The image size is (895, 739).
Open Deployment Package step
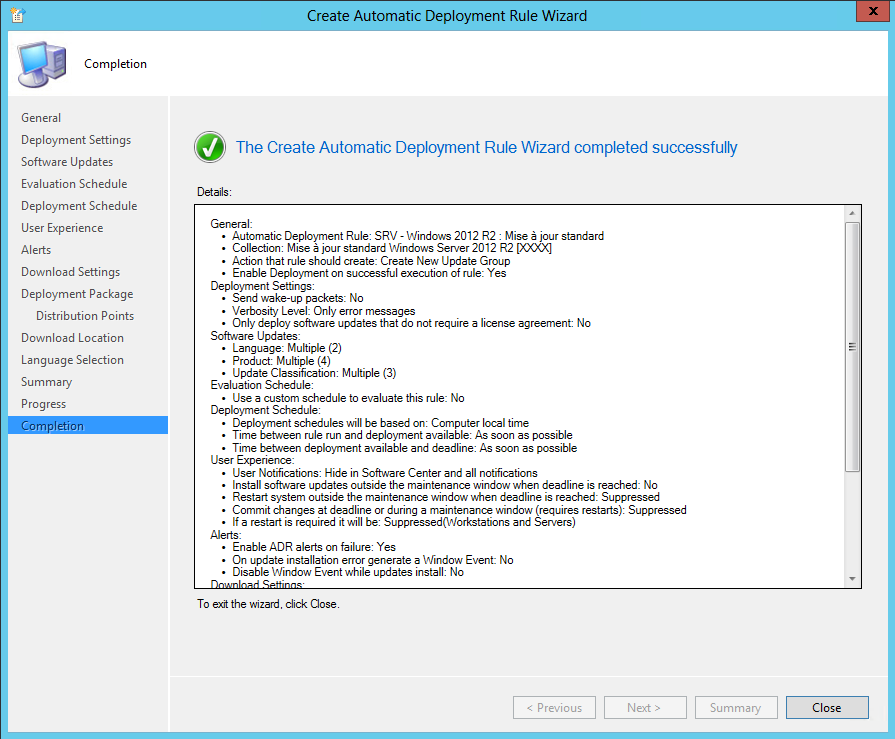click(x=77, y=294)
